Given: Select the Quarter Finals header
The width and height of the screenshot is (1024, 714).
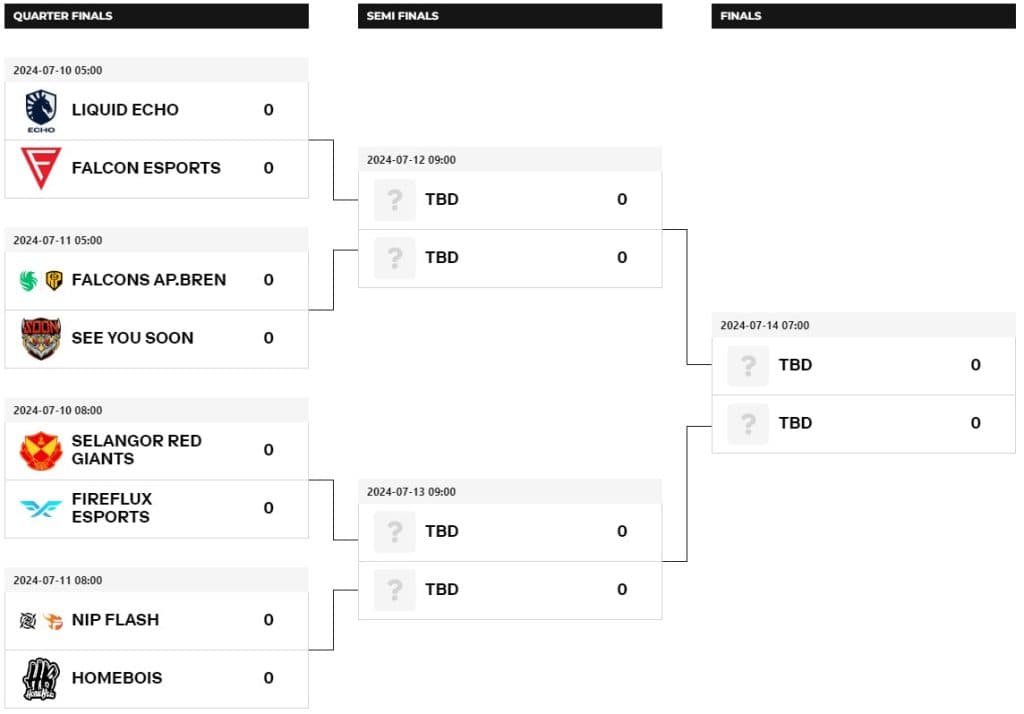Looking at the screenshot, I should pos(155,16).
